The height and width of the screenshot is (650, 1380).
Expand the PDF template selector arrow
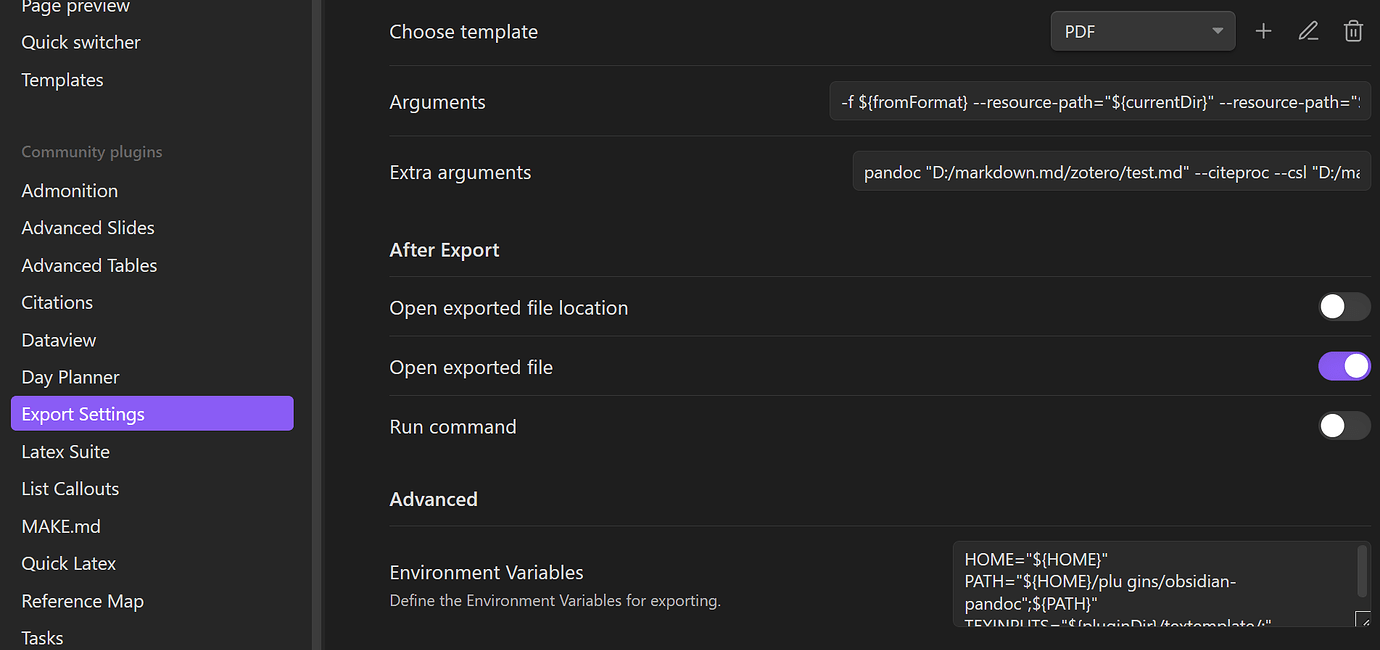click(1217, 31)
